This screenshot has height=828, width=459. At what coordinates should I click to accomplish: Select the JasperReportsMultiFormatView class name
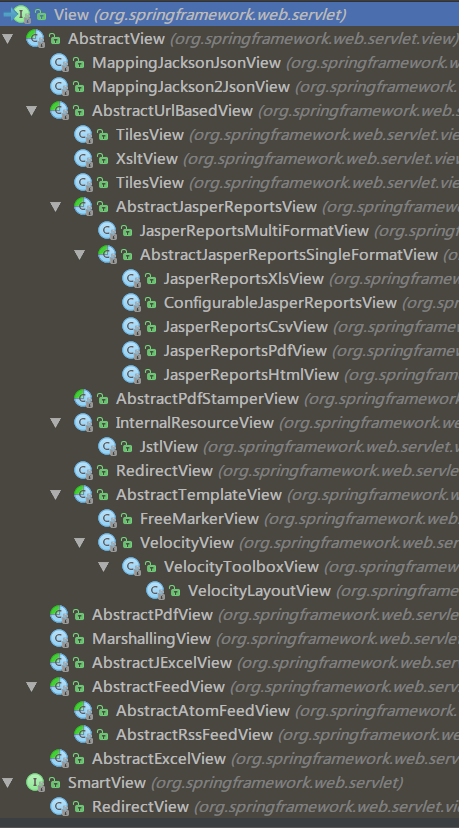tap(254, 231)
